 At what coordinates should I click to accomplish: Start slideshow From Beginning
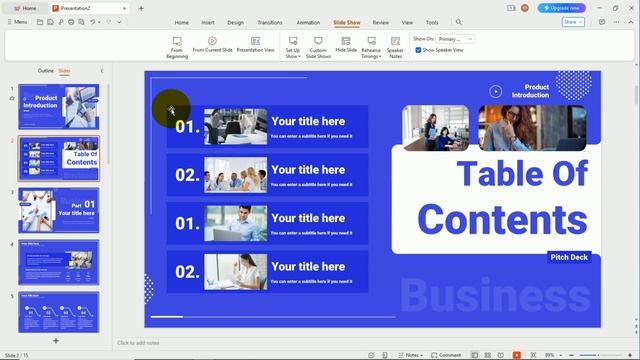(x=177, y=47)
